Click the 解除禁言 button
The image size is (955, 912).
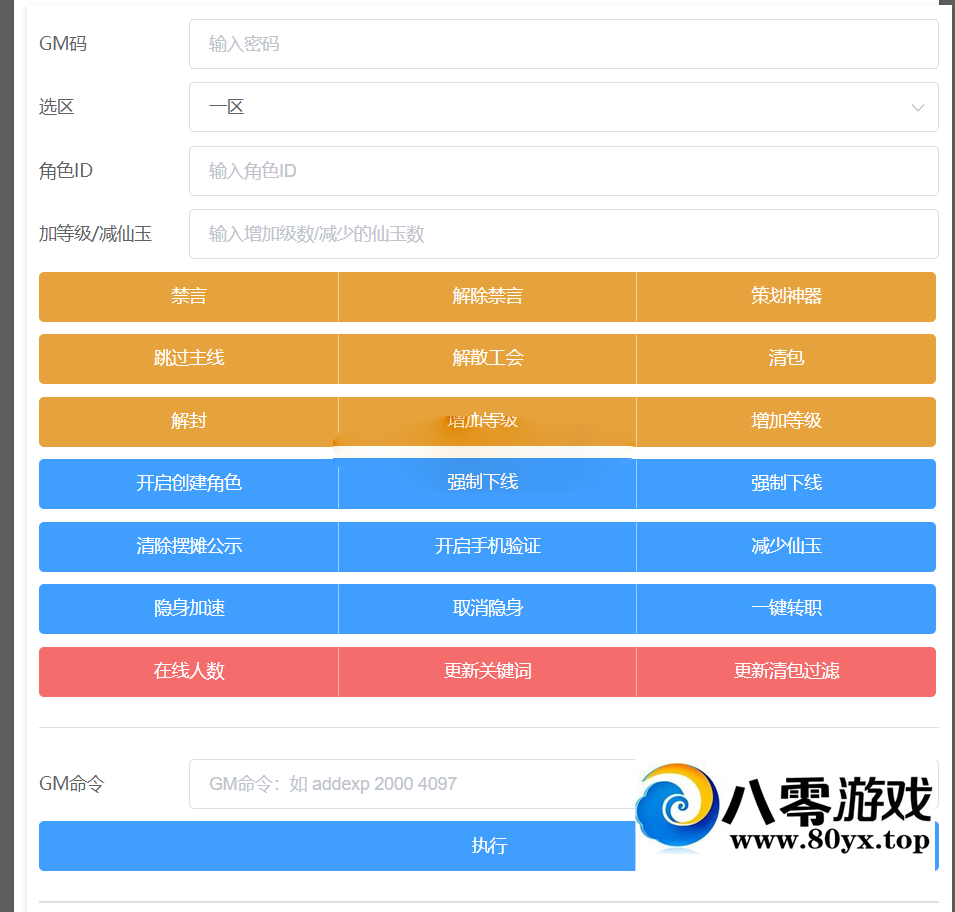[487, 297]
